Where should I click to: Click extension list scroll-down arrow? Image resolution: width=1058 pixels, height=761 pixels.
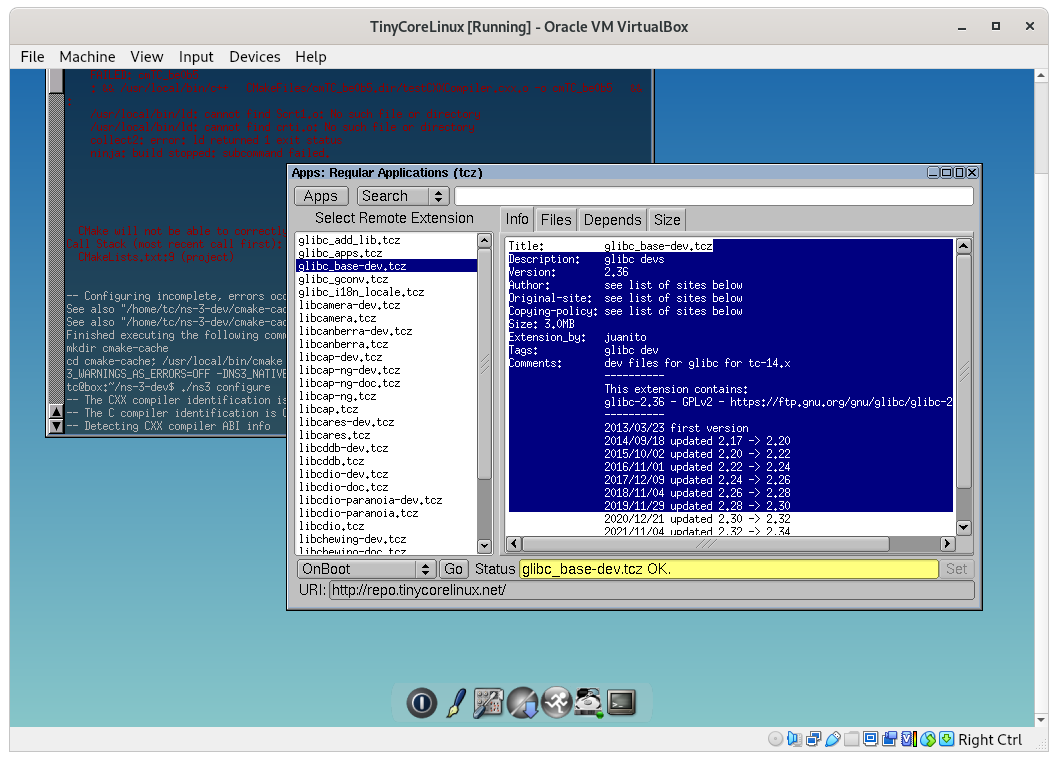click(x=484, y=545)
